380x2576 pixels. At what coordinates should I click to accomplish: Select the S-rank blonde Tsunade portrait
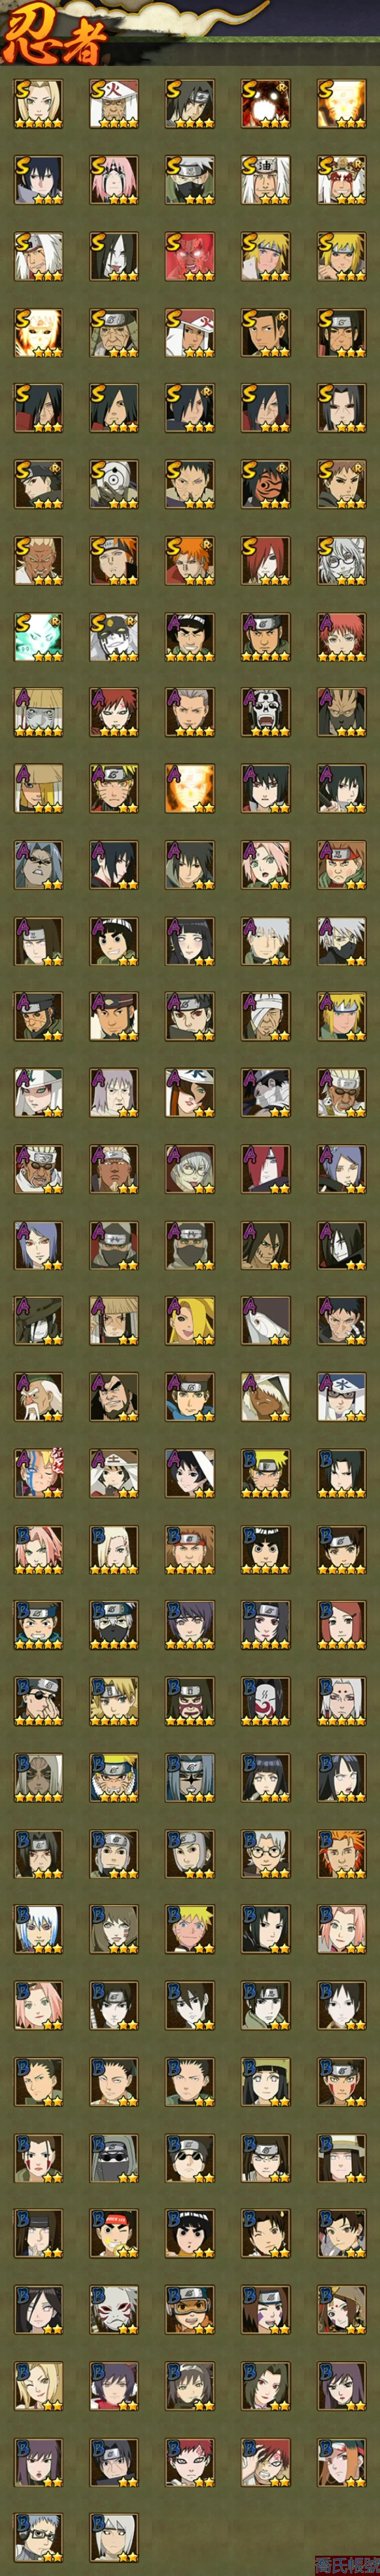(x=38, y=104)
